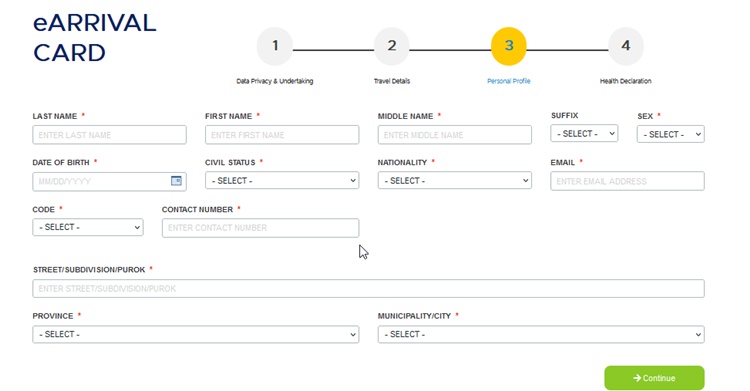Click the Email address field
The width and height of the screenshot is (750, 391).
pos(627,181)
